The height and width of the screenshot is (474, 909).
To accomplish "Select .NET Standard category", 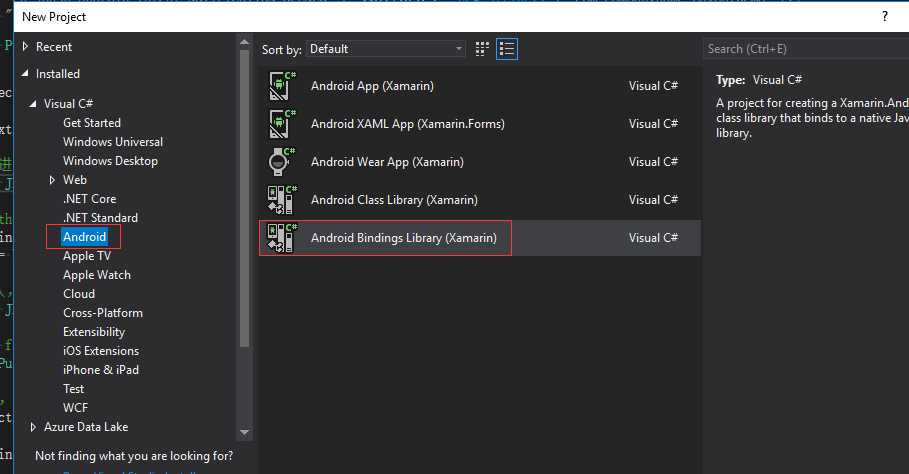I will (x=100, y=218).
